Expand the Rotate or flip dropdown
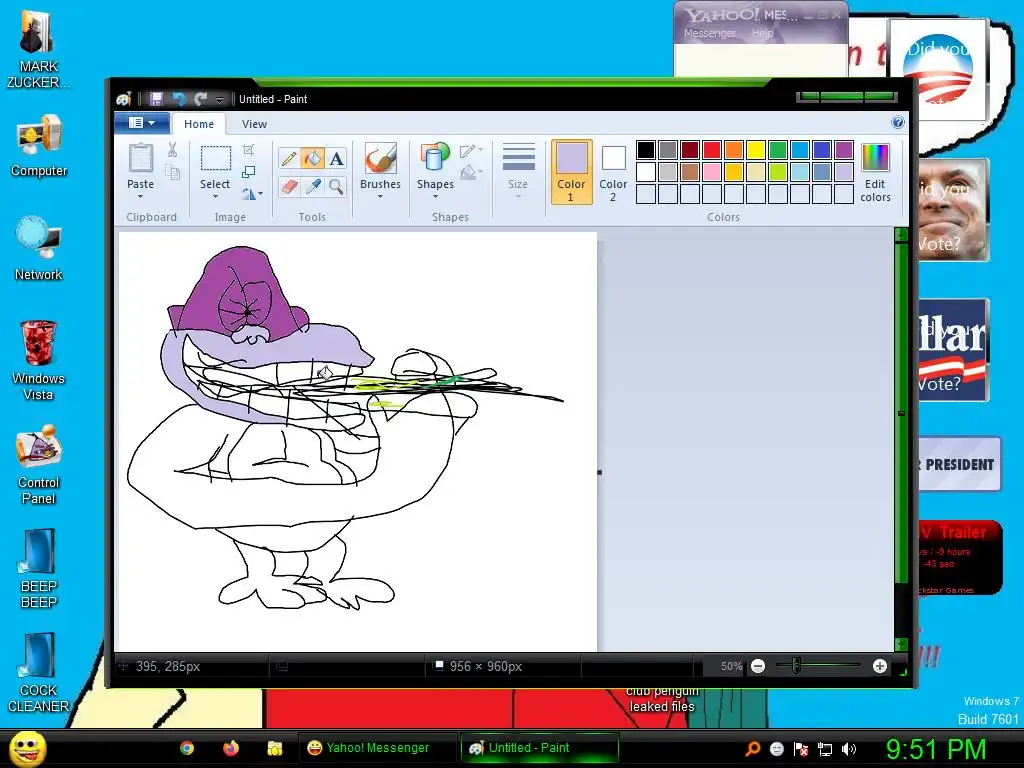 pos(252,194)
